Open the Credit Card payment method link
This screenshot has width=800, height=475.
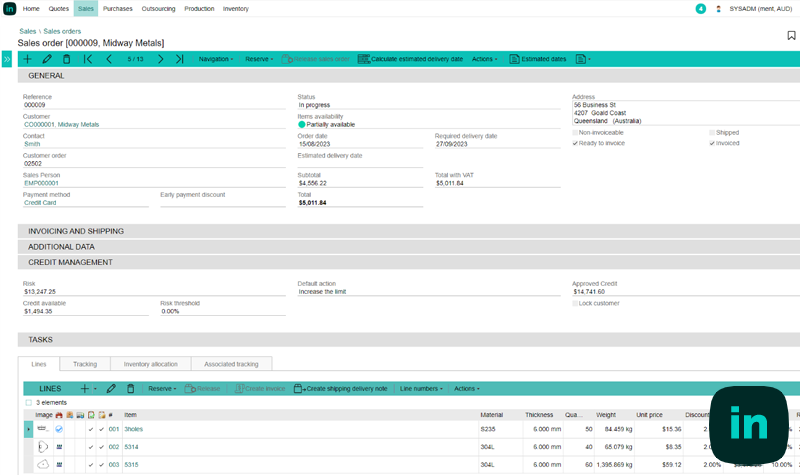click(40, 203)
